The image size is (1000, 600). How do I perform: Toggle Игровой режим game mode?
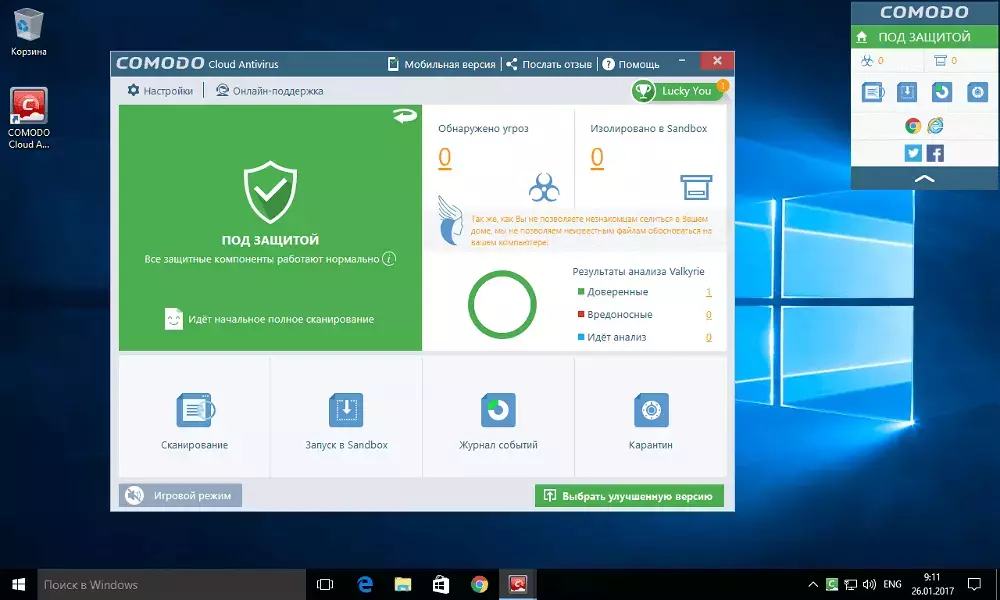tap(180, 495)
